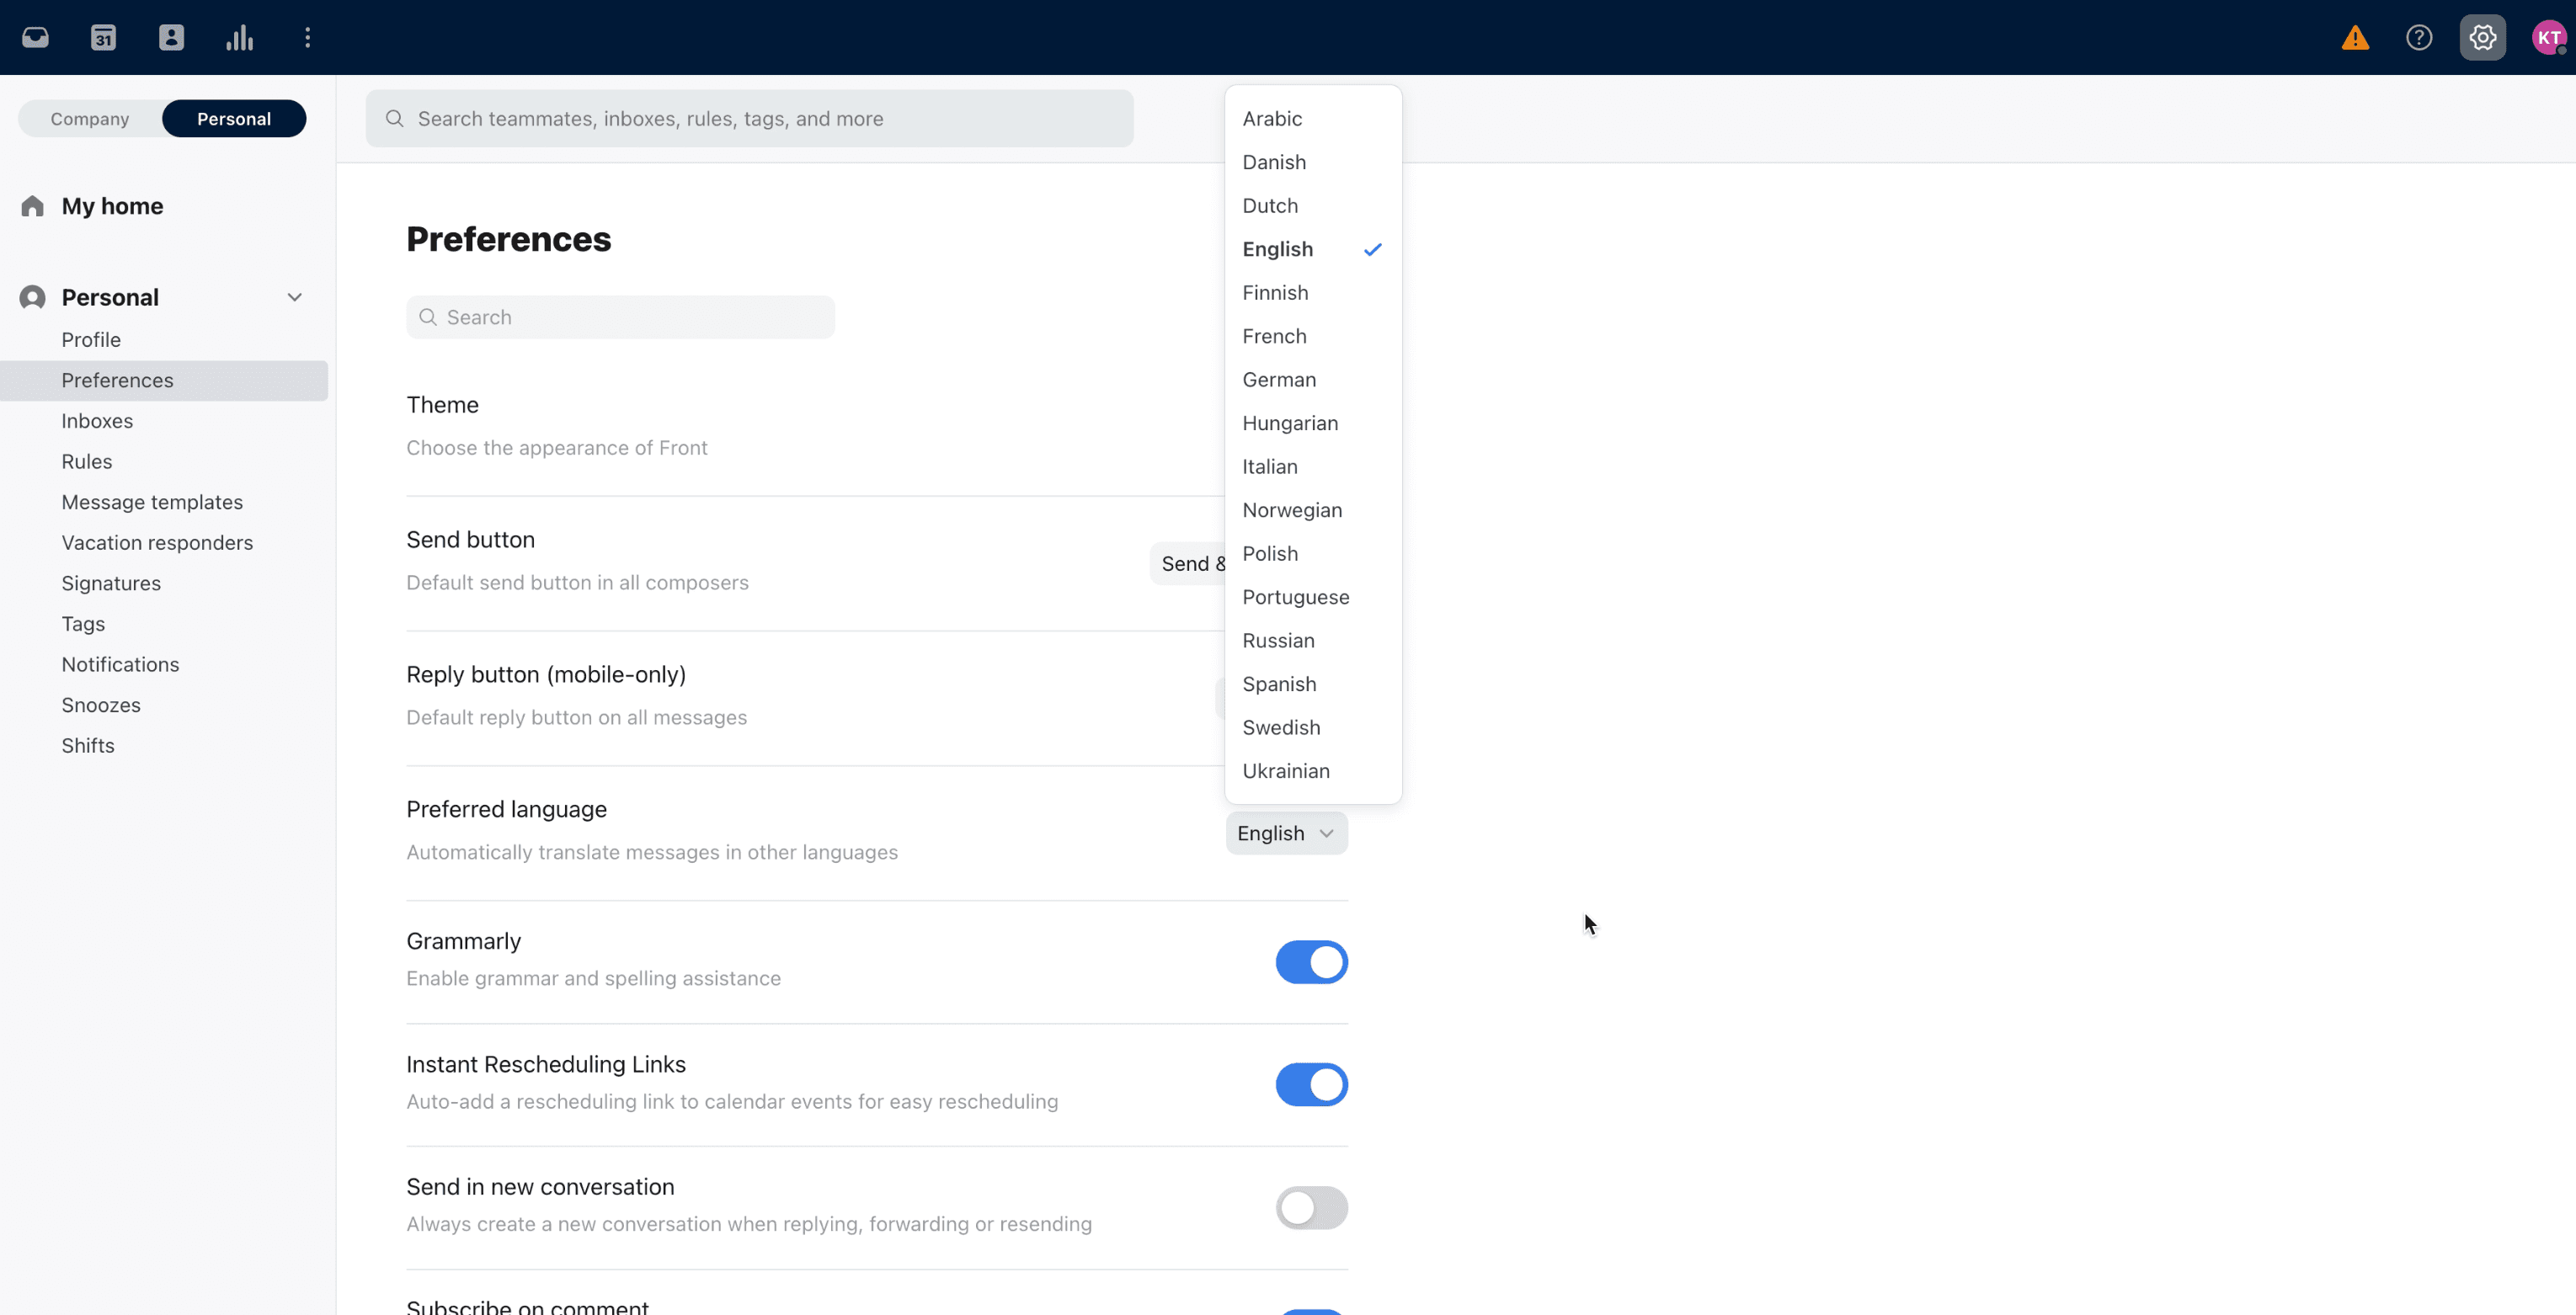This screenshot has height=1315, width=2576.
Task: Choose Hungarian from the language list
Action: [x=1312, y=423]
